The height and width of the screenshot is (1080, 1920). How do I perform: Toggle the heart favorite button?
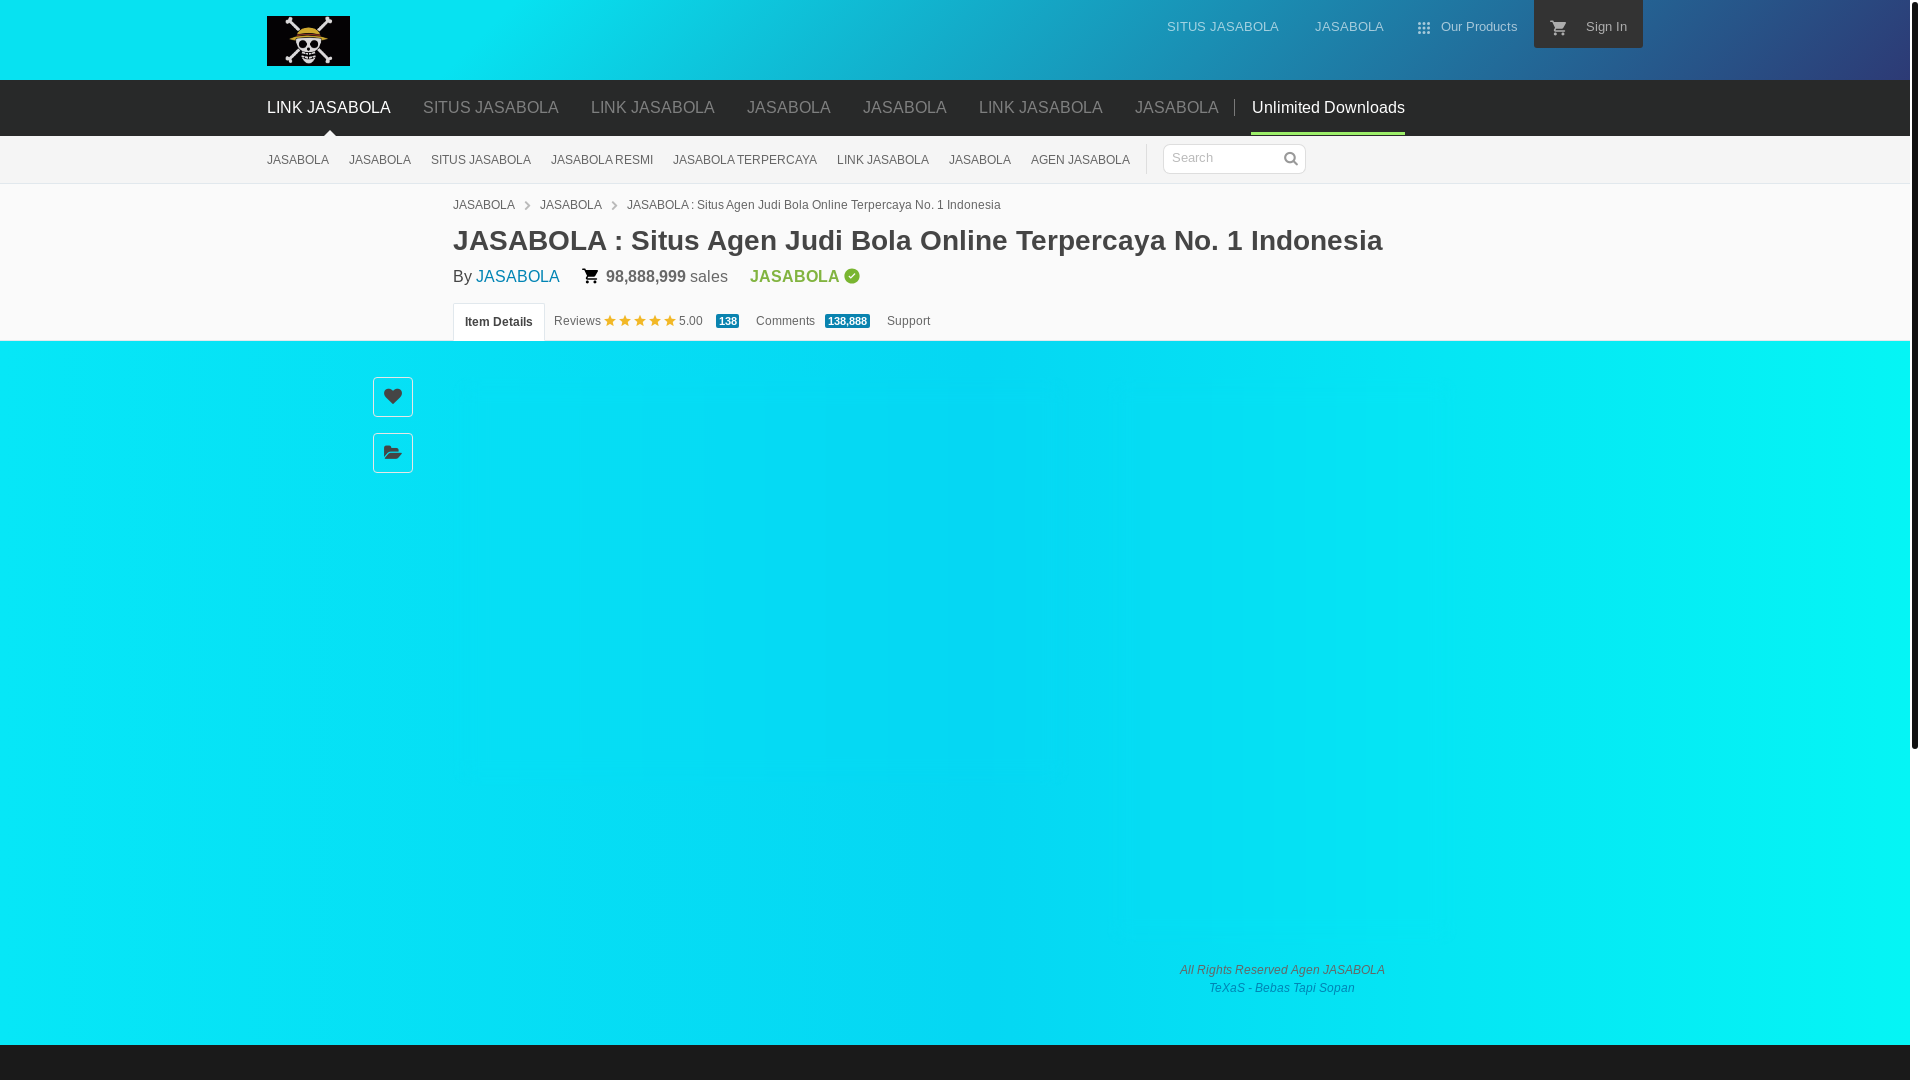(x=392, y=396)
